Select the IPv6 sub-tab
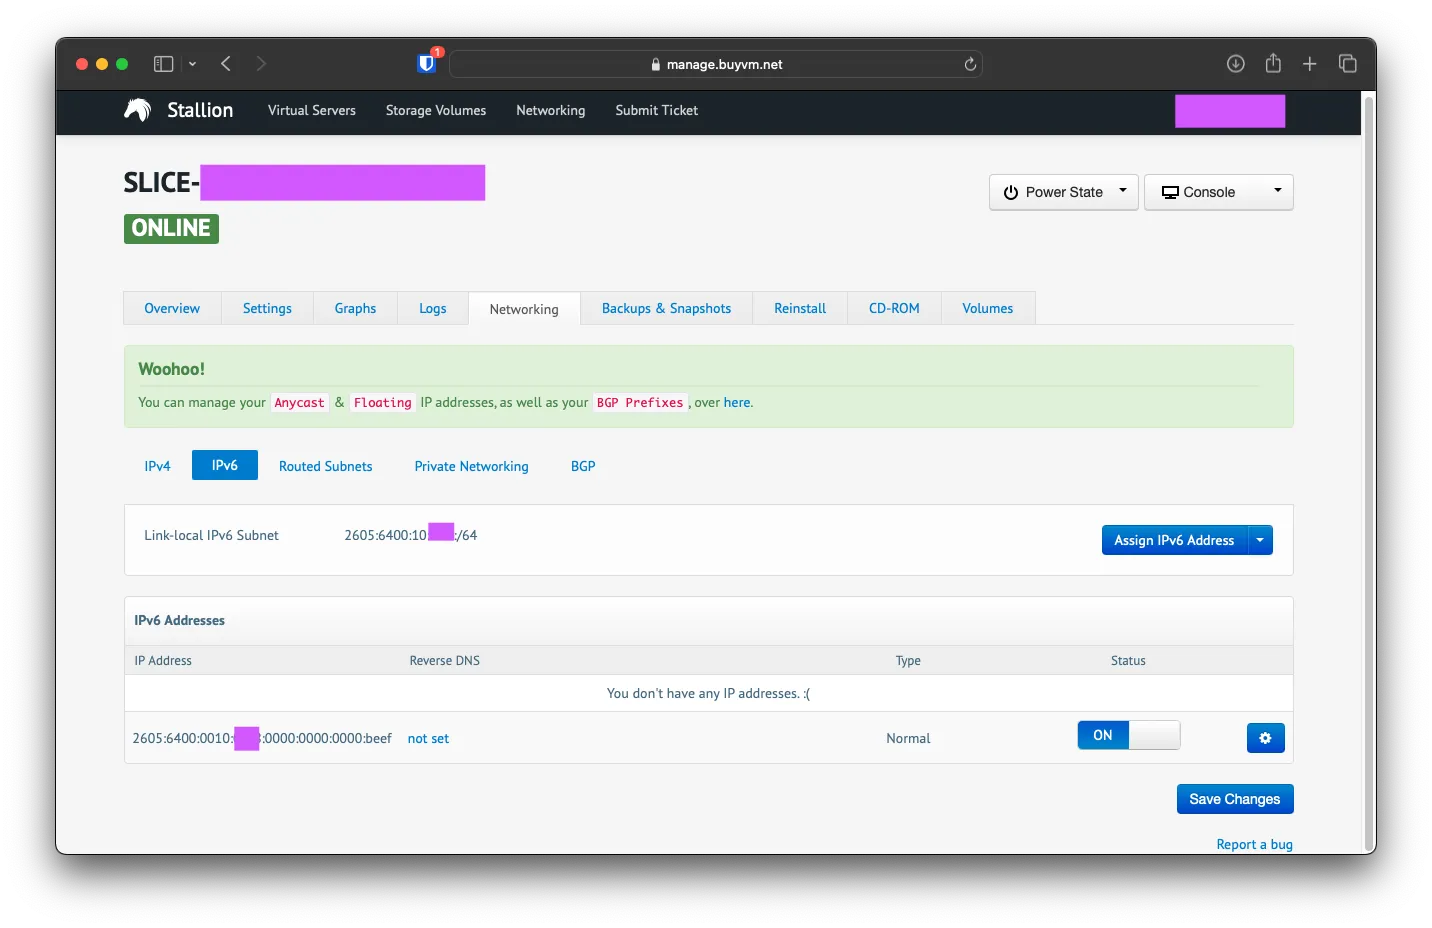The image size is (1432, 928). (225, 465)
